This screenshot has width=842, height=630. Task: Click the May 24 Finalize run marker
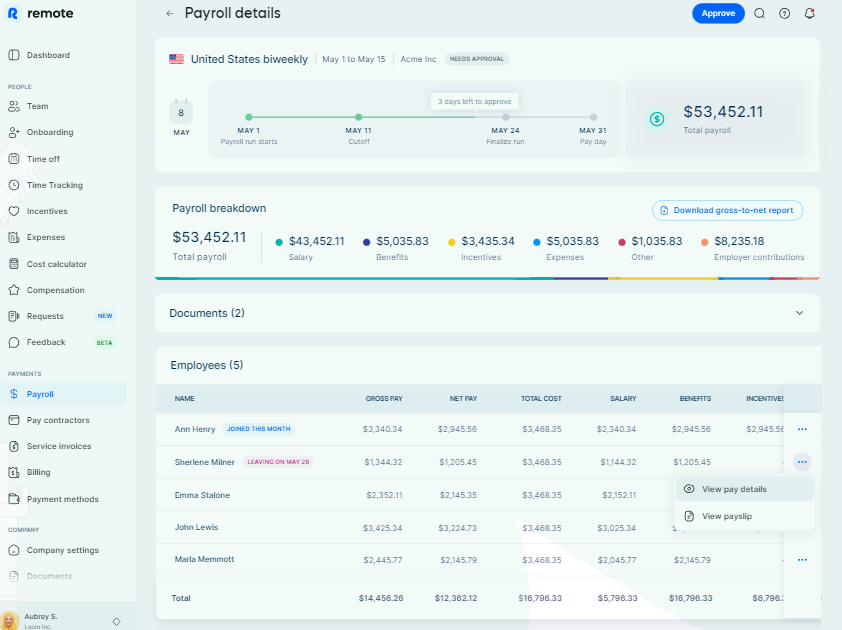(505, 117)
